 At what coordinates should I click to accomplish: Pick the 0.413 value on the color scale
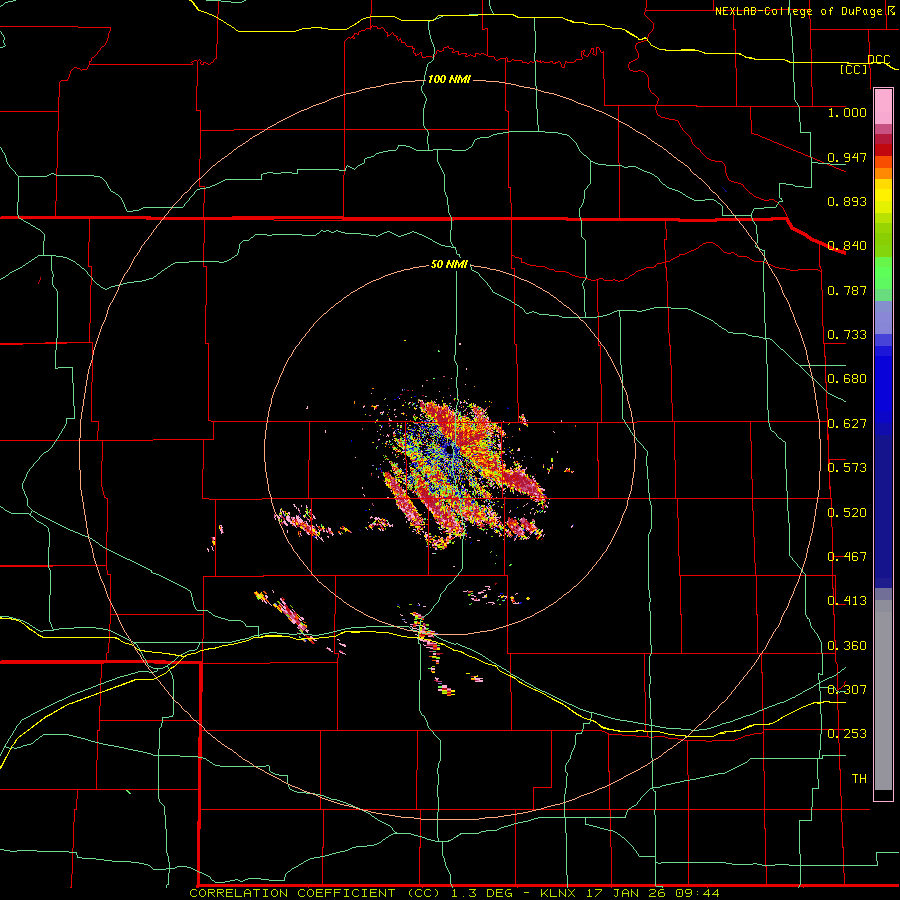click(x=847, y=601)
